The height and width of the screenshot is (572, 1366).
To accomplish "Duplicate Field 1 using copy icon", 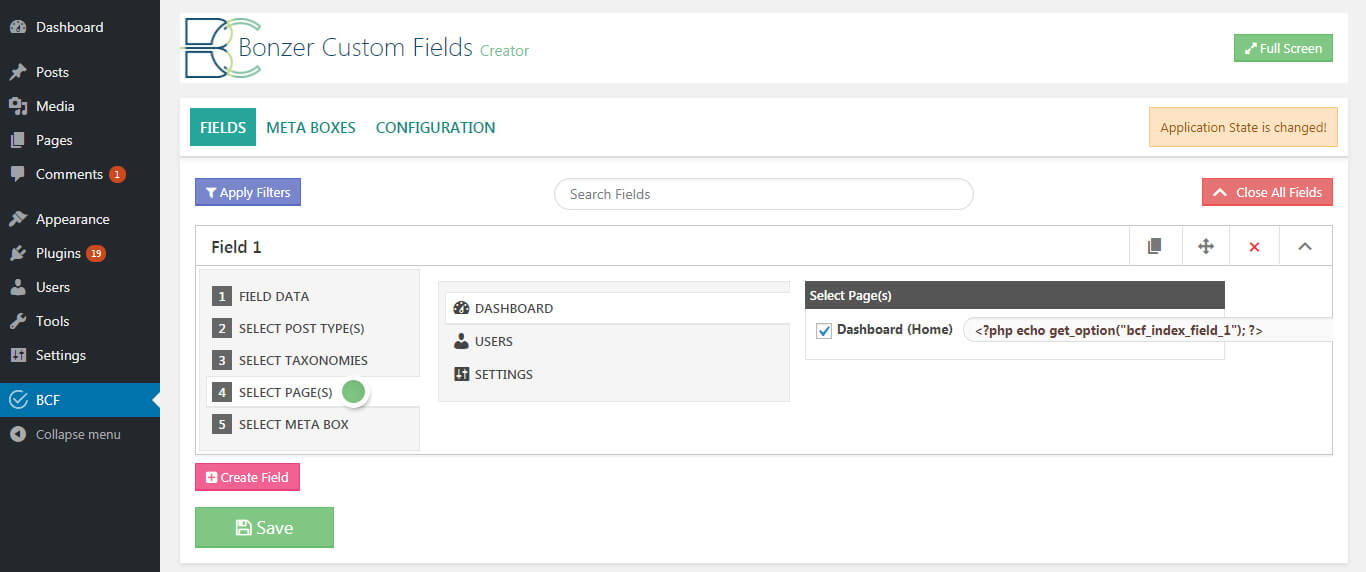I will coord(1154,246).
